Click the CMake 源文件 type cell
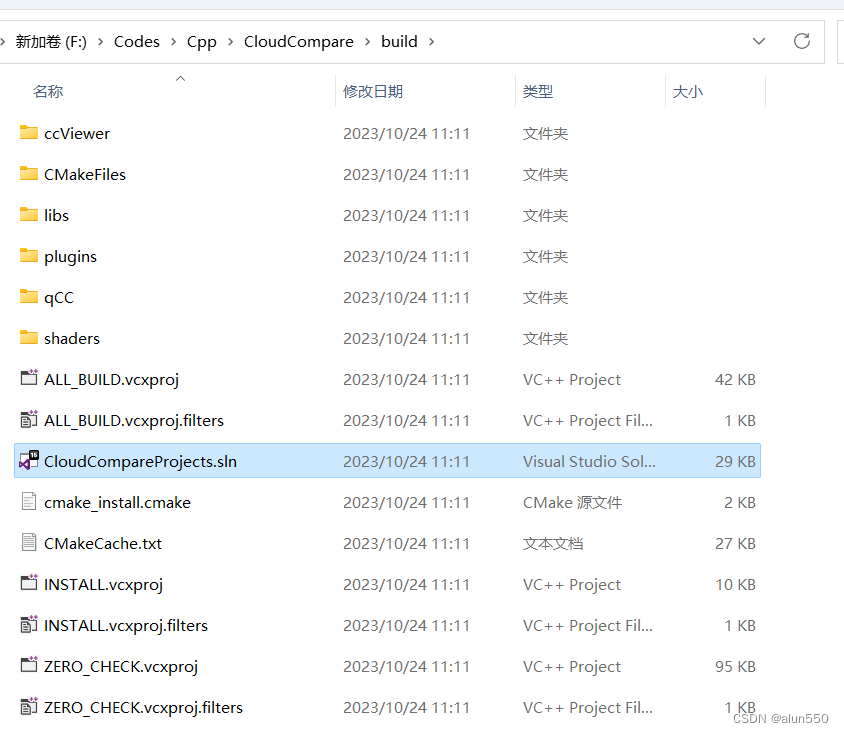Image resolution: width=844 pixels, height=733 pixels. 573,502
